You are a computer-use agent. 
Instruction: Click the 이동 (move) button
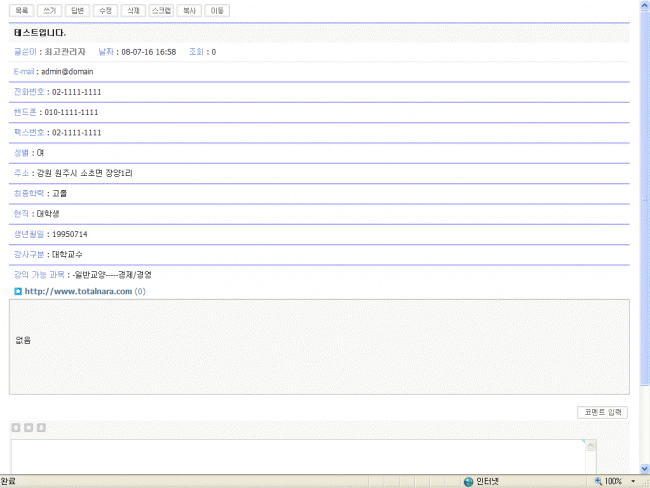[217, 10]
